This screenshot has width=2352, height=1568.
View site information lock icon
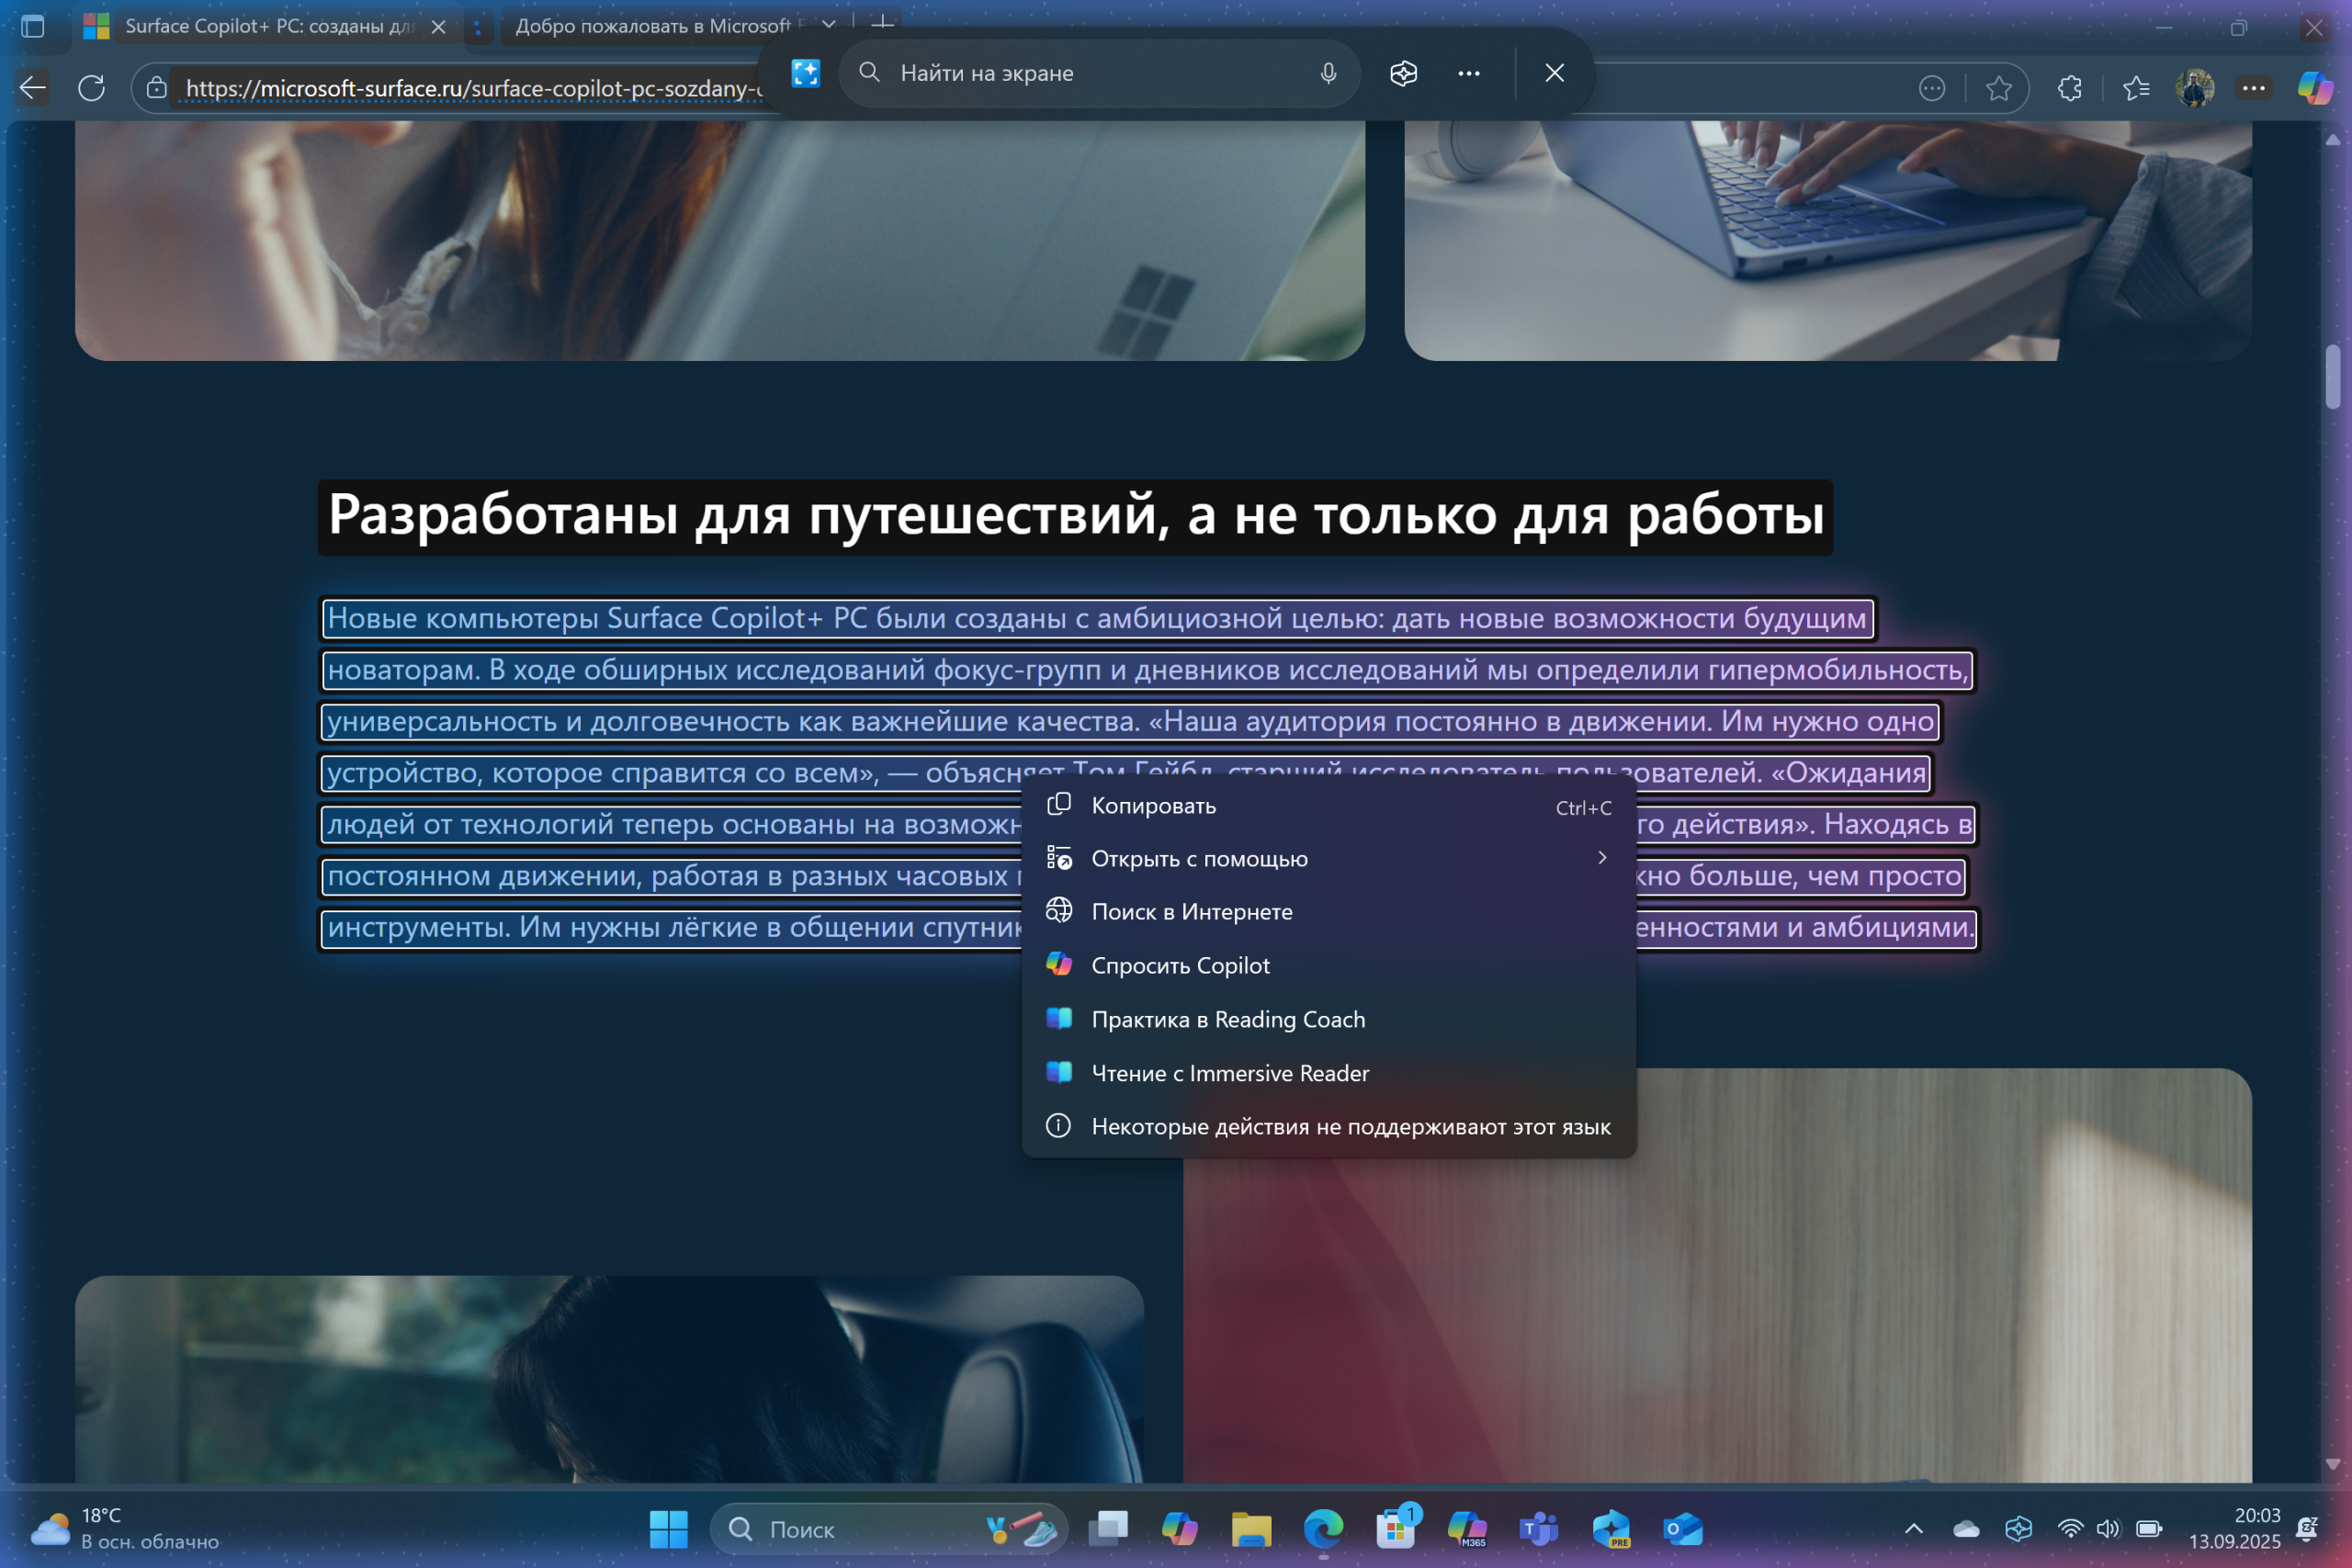156,88
